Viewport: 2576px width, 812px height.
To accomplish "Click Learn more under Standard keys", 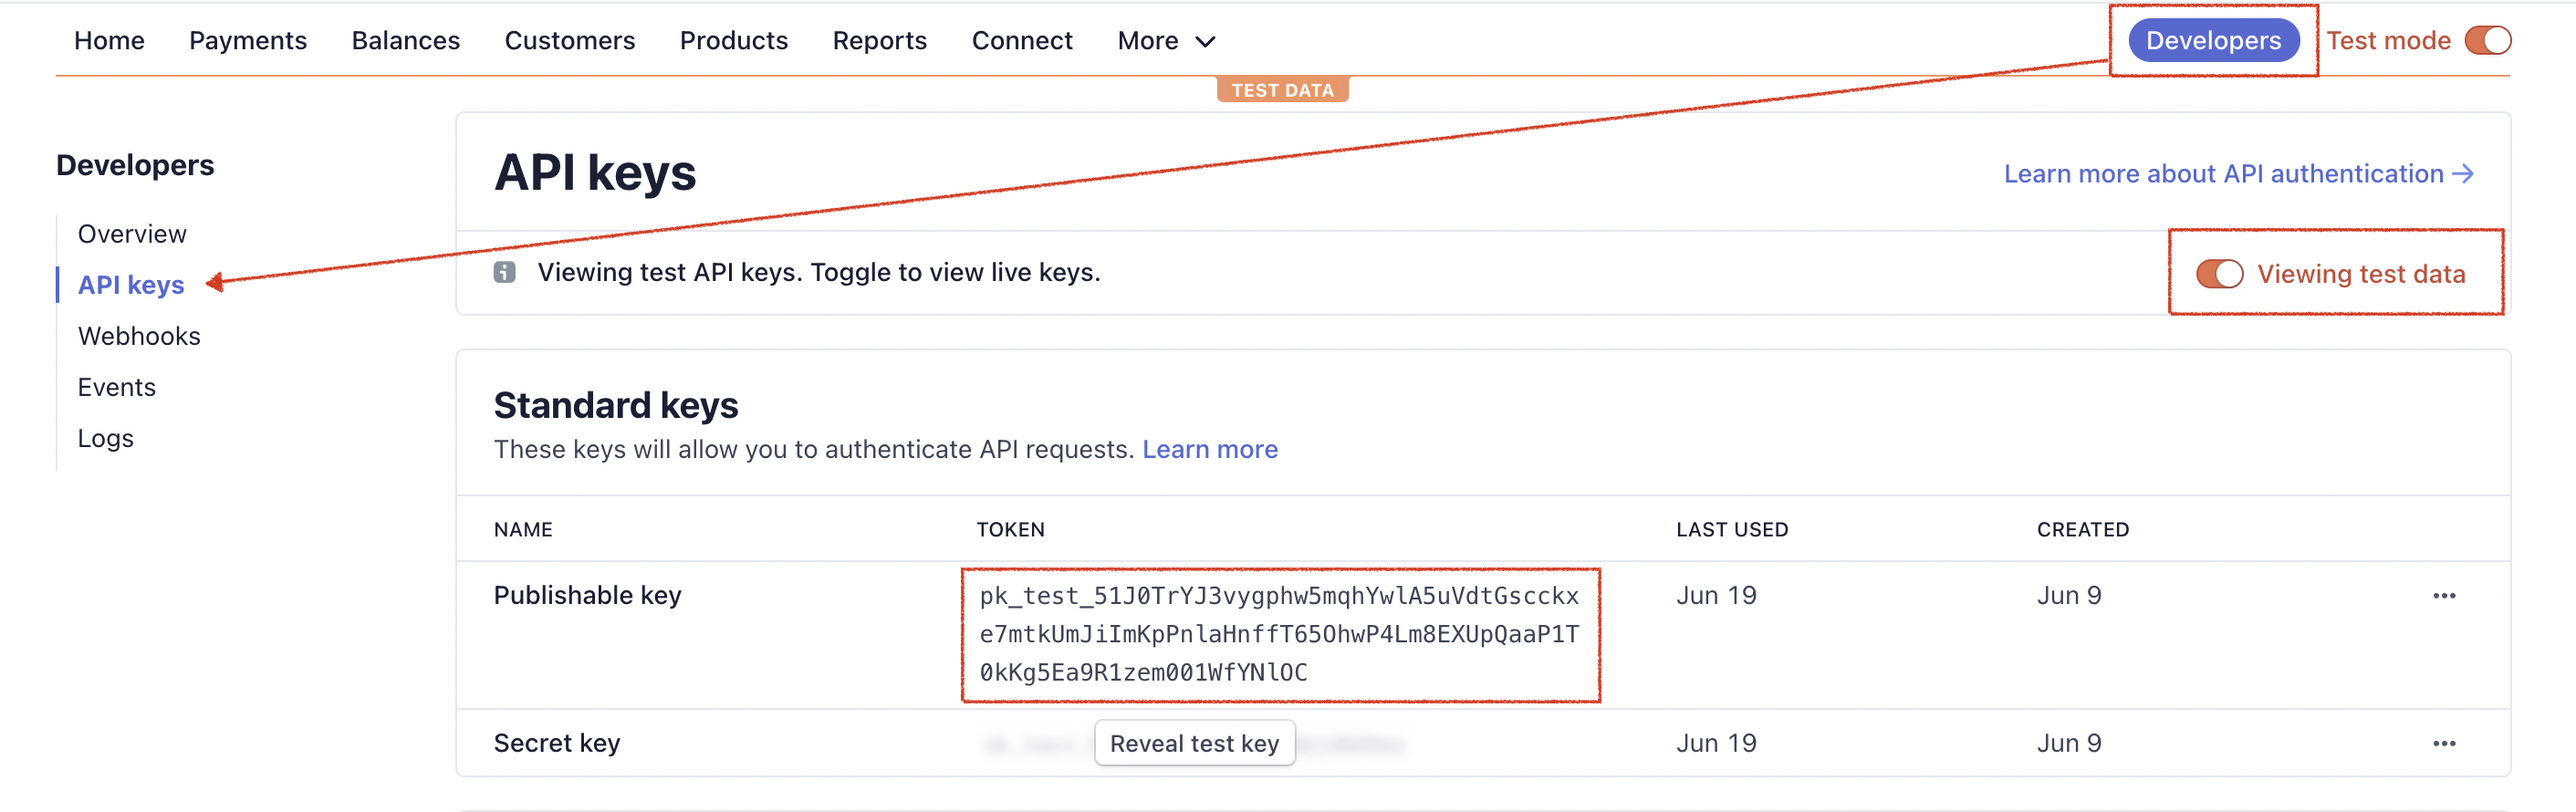I will tap(1209, 448).
